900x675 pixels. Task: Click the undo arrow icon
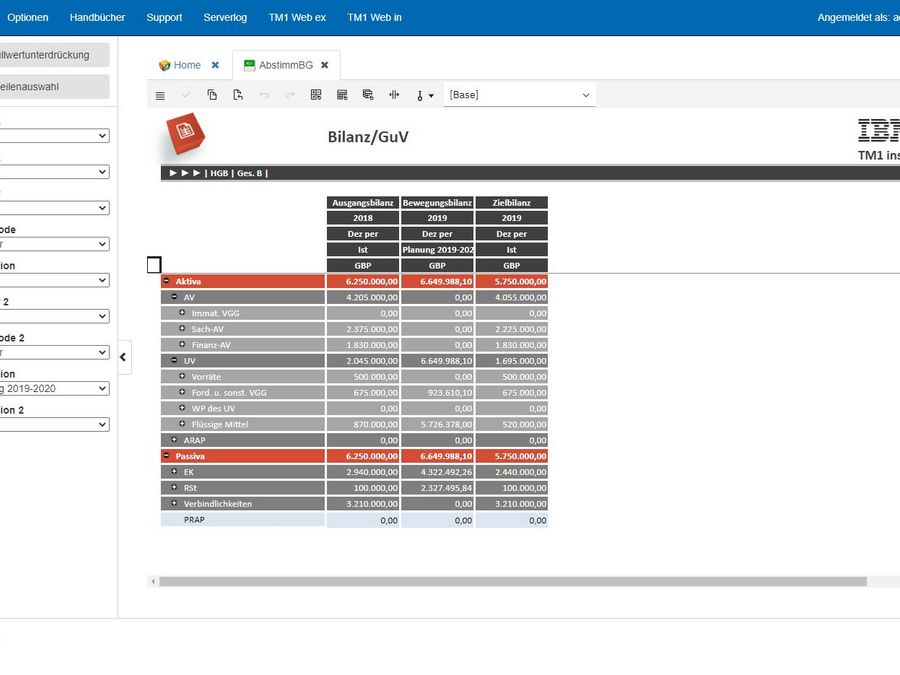[x=264, y=95]
